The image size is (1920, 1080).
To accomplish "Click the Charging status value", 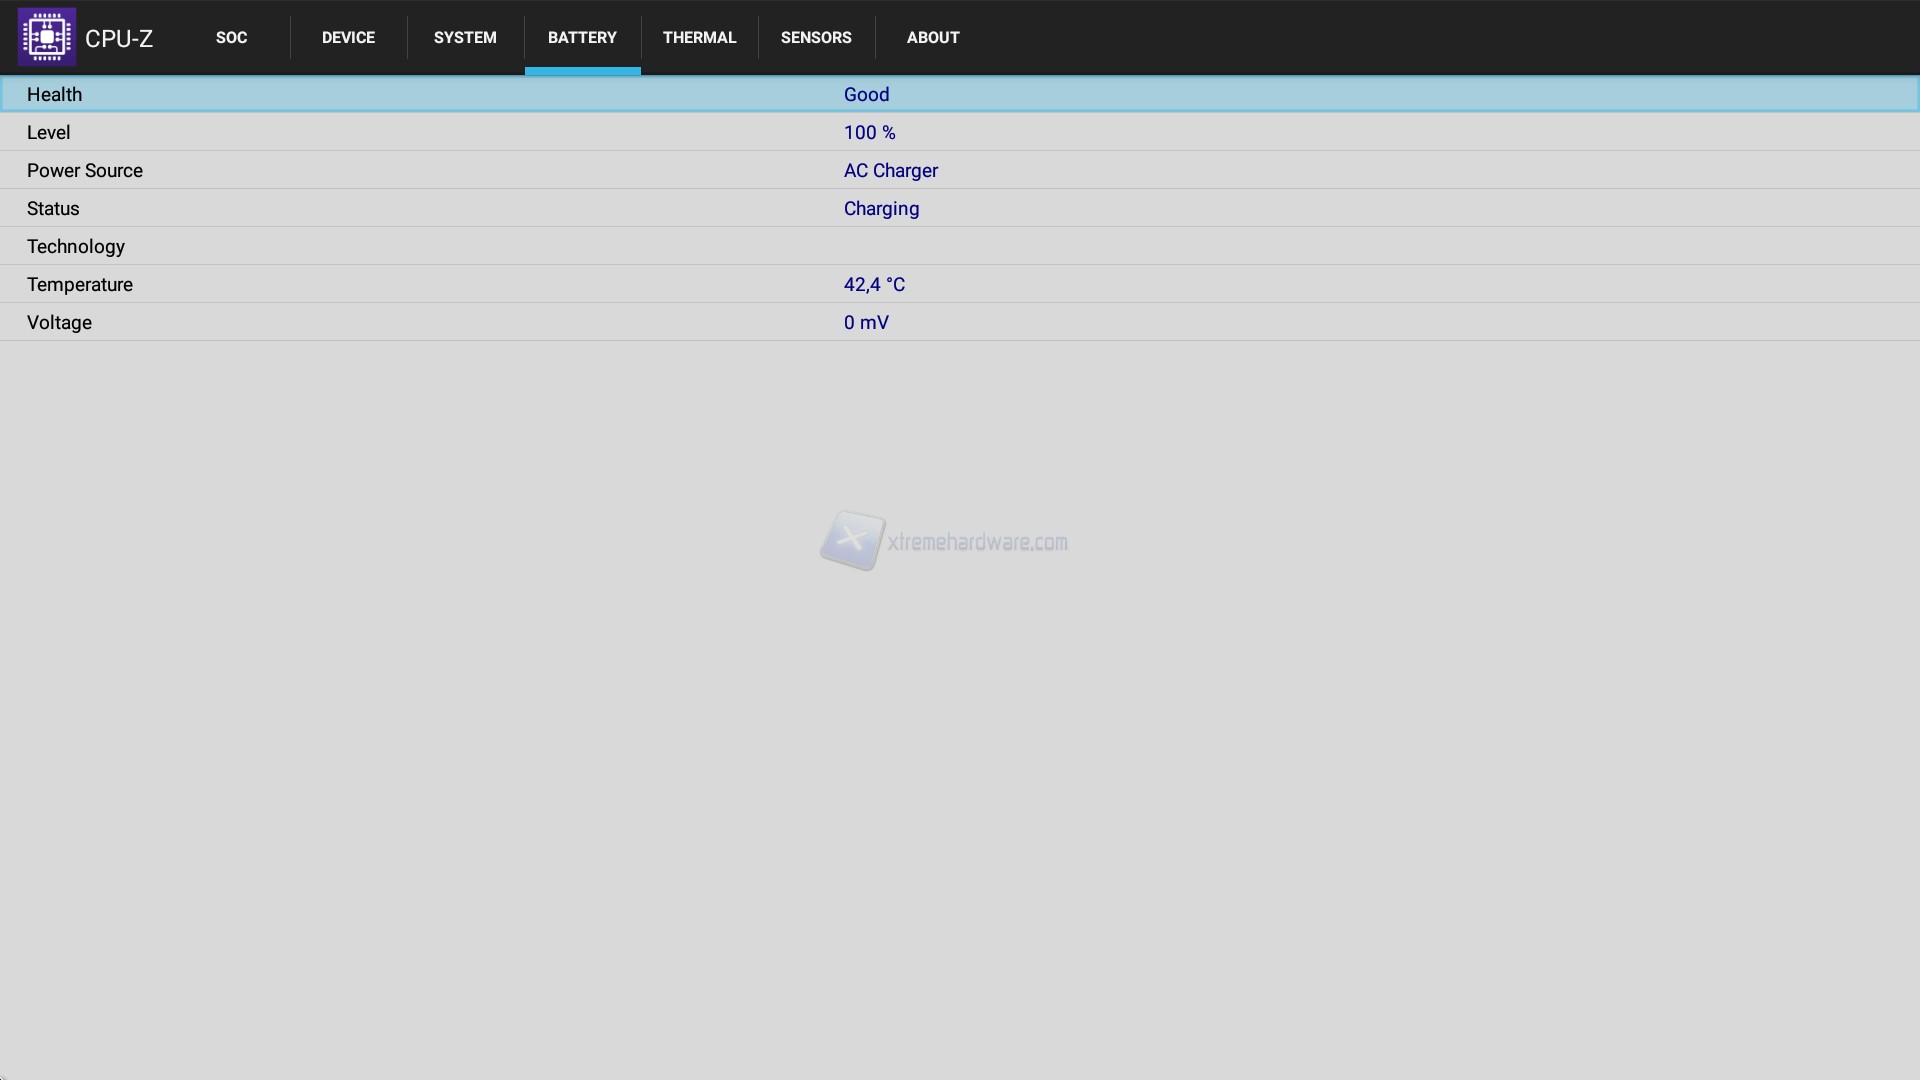I will coord(881,208).
